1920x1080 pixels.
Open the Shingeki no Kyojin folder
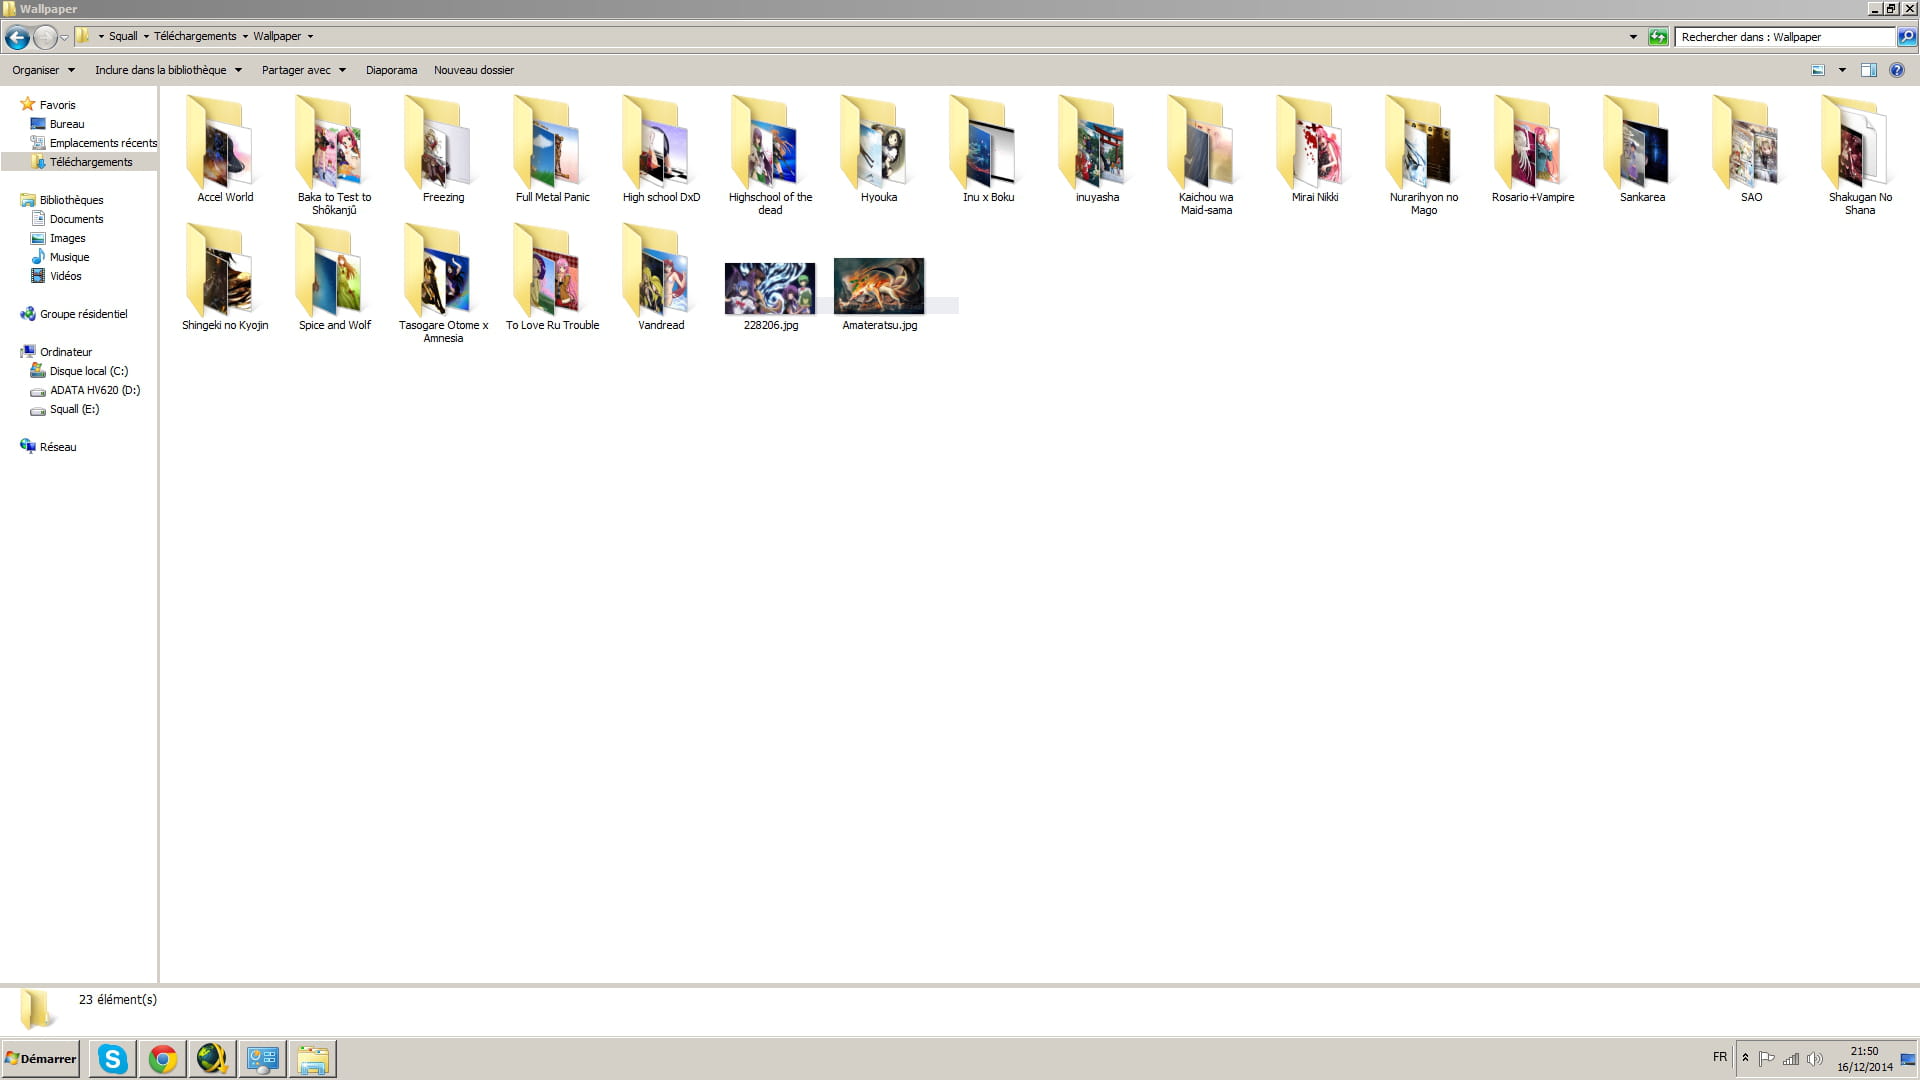(x=225, y=278)
